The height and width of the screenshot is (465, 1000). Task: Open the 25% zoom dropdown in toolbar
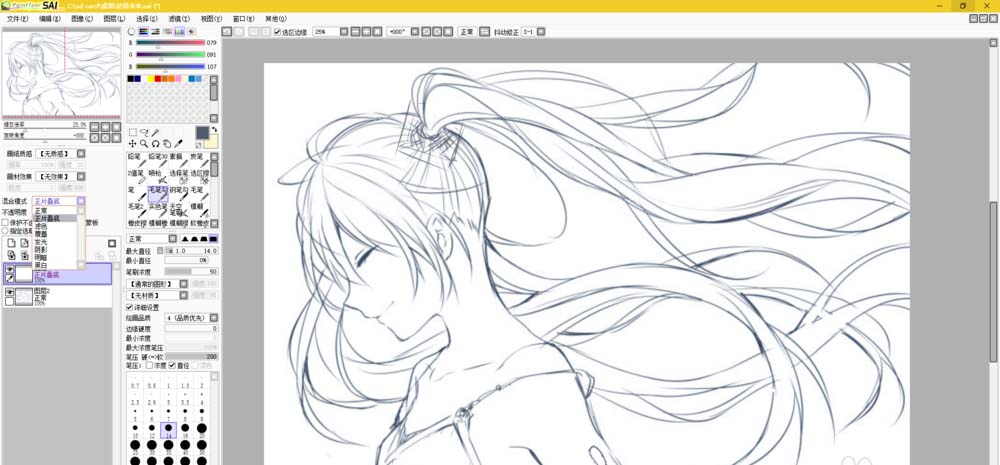[x=344, y=31]
